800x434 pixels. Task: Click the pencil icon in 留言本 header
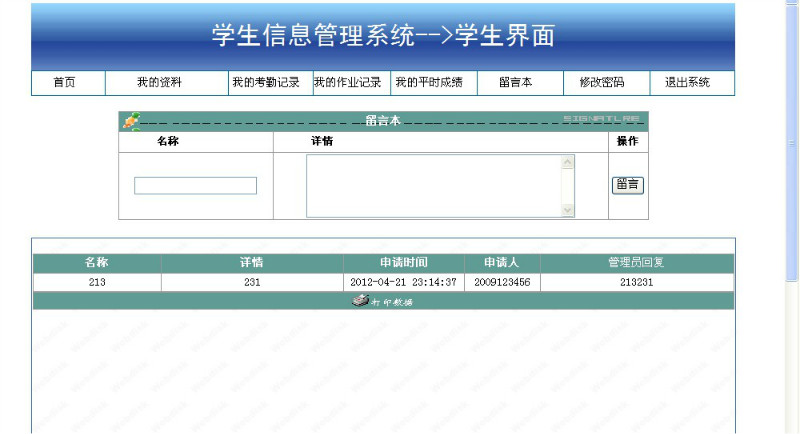pos(132,121)
